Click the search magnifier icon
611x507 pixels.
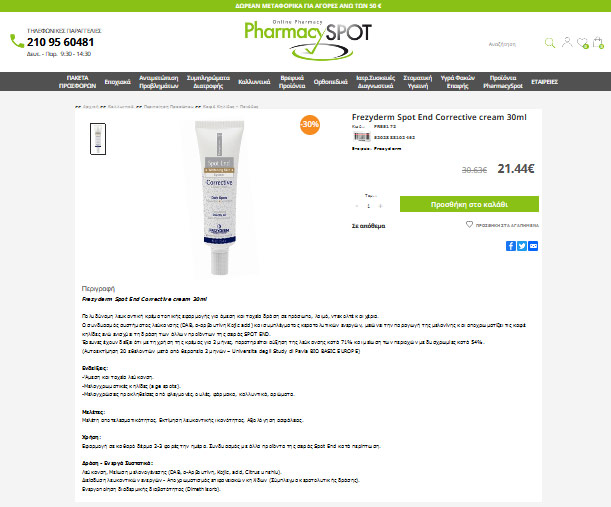pos(550,43)
